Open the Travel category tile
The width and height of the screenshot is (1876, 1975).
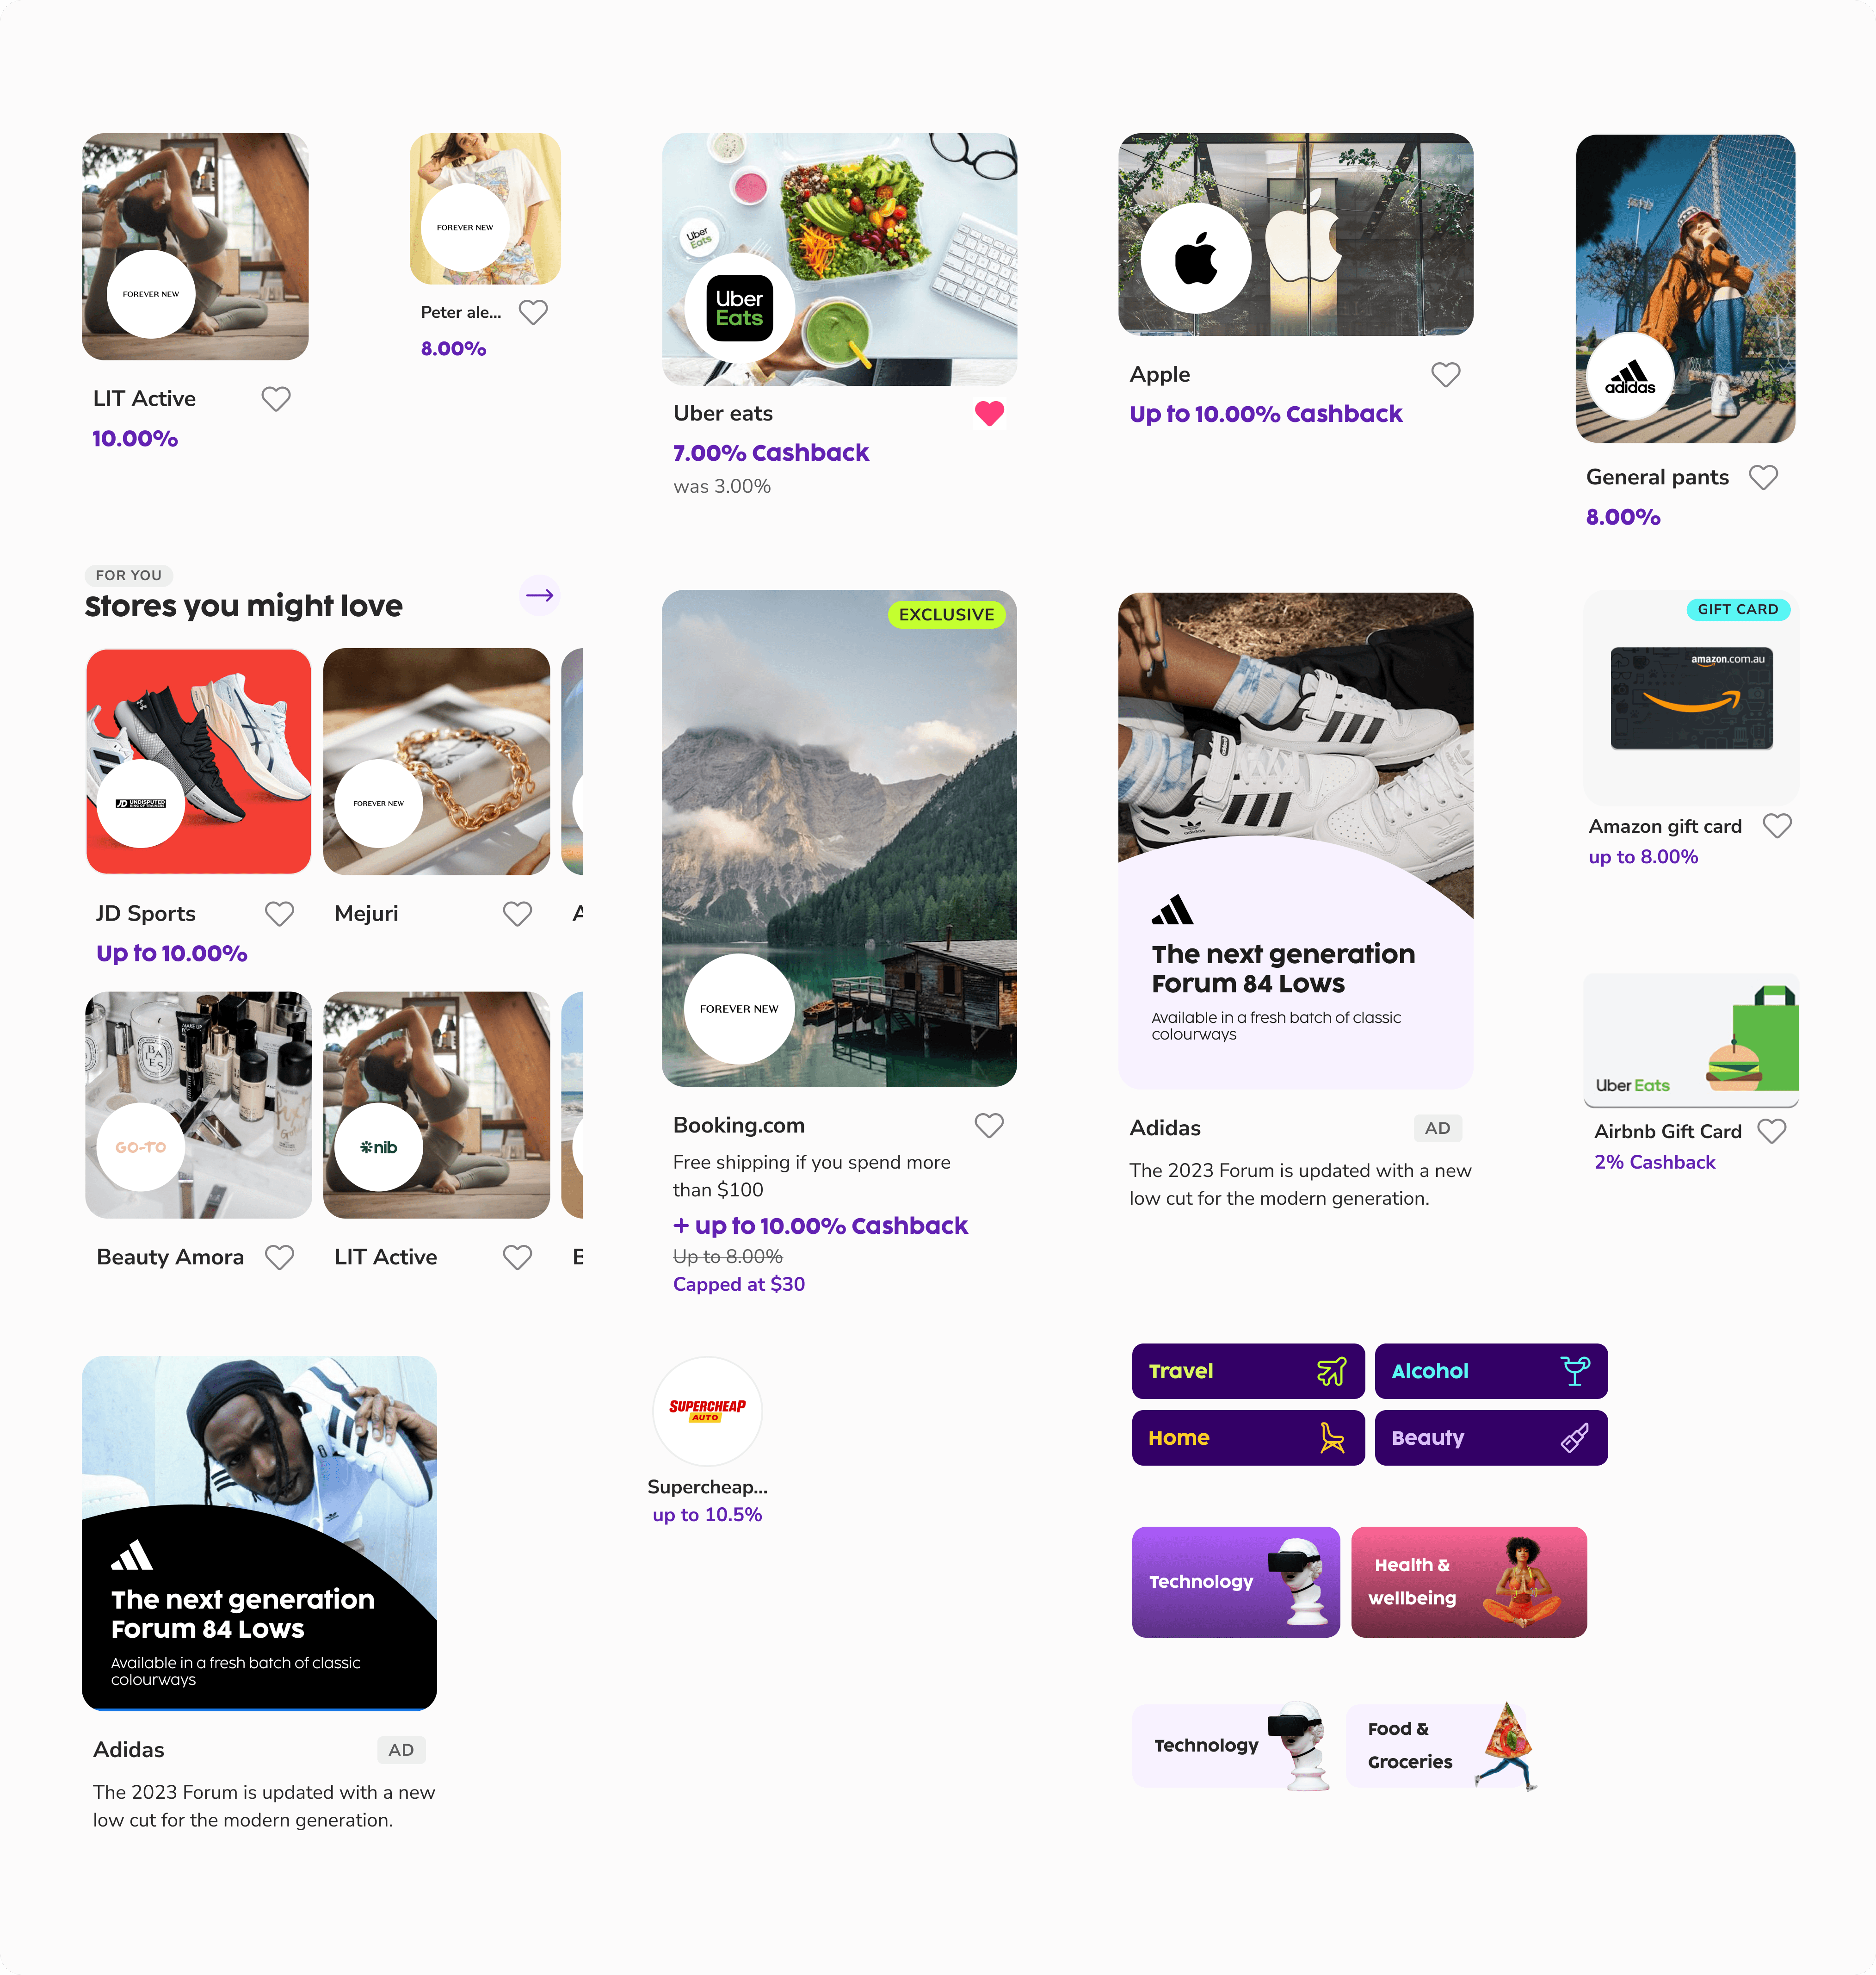click(x=1248, y=1371)
